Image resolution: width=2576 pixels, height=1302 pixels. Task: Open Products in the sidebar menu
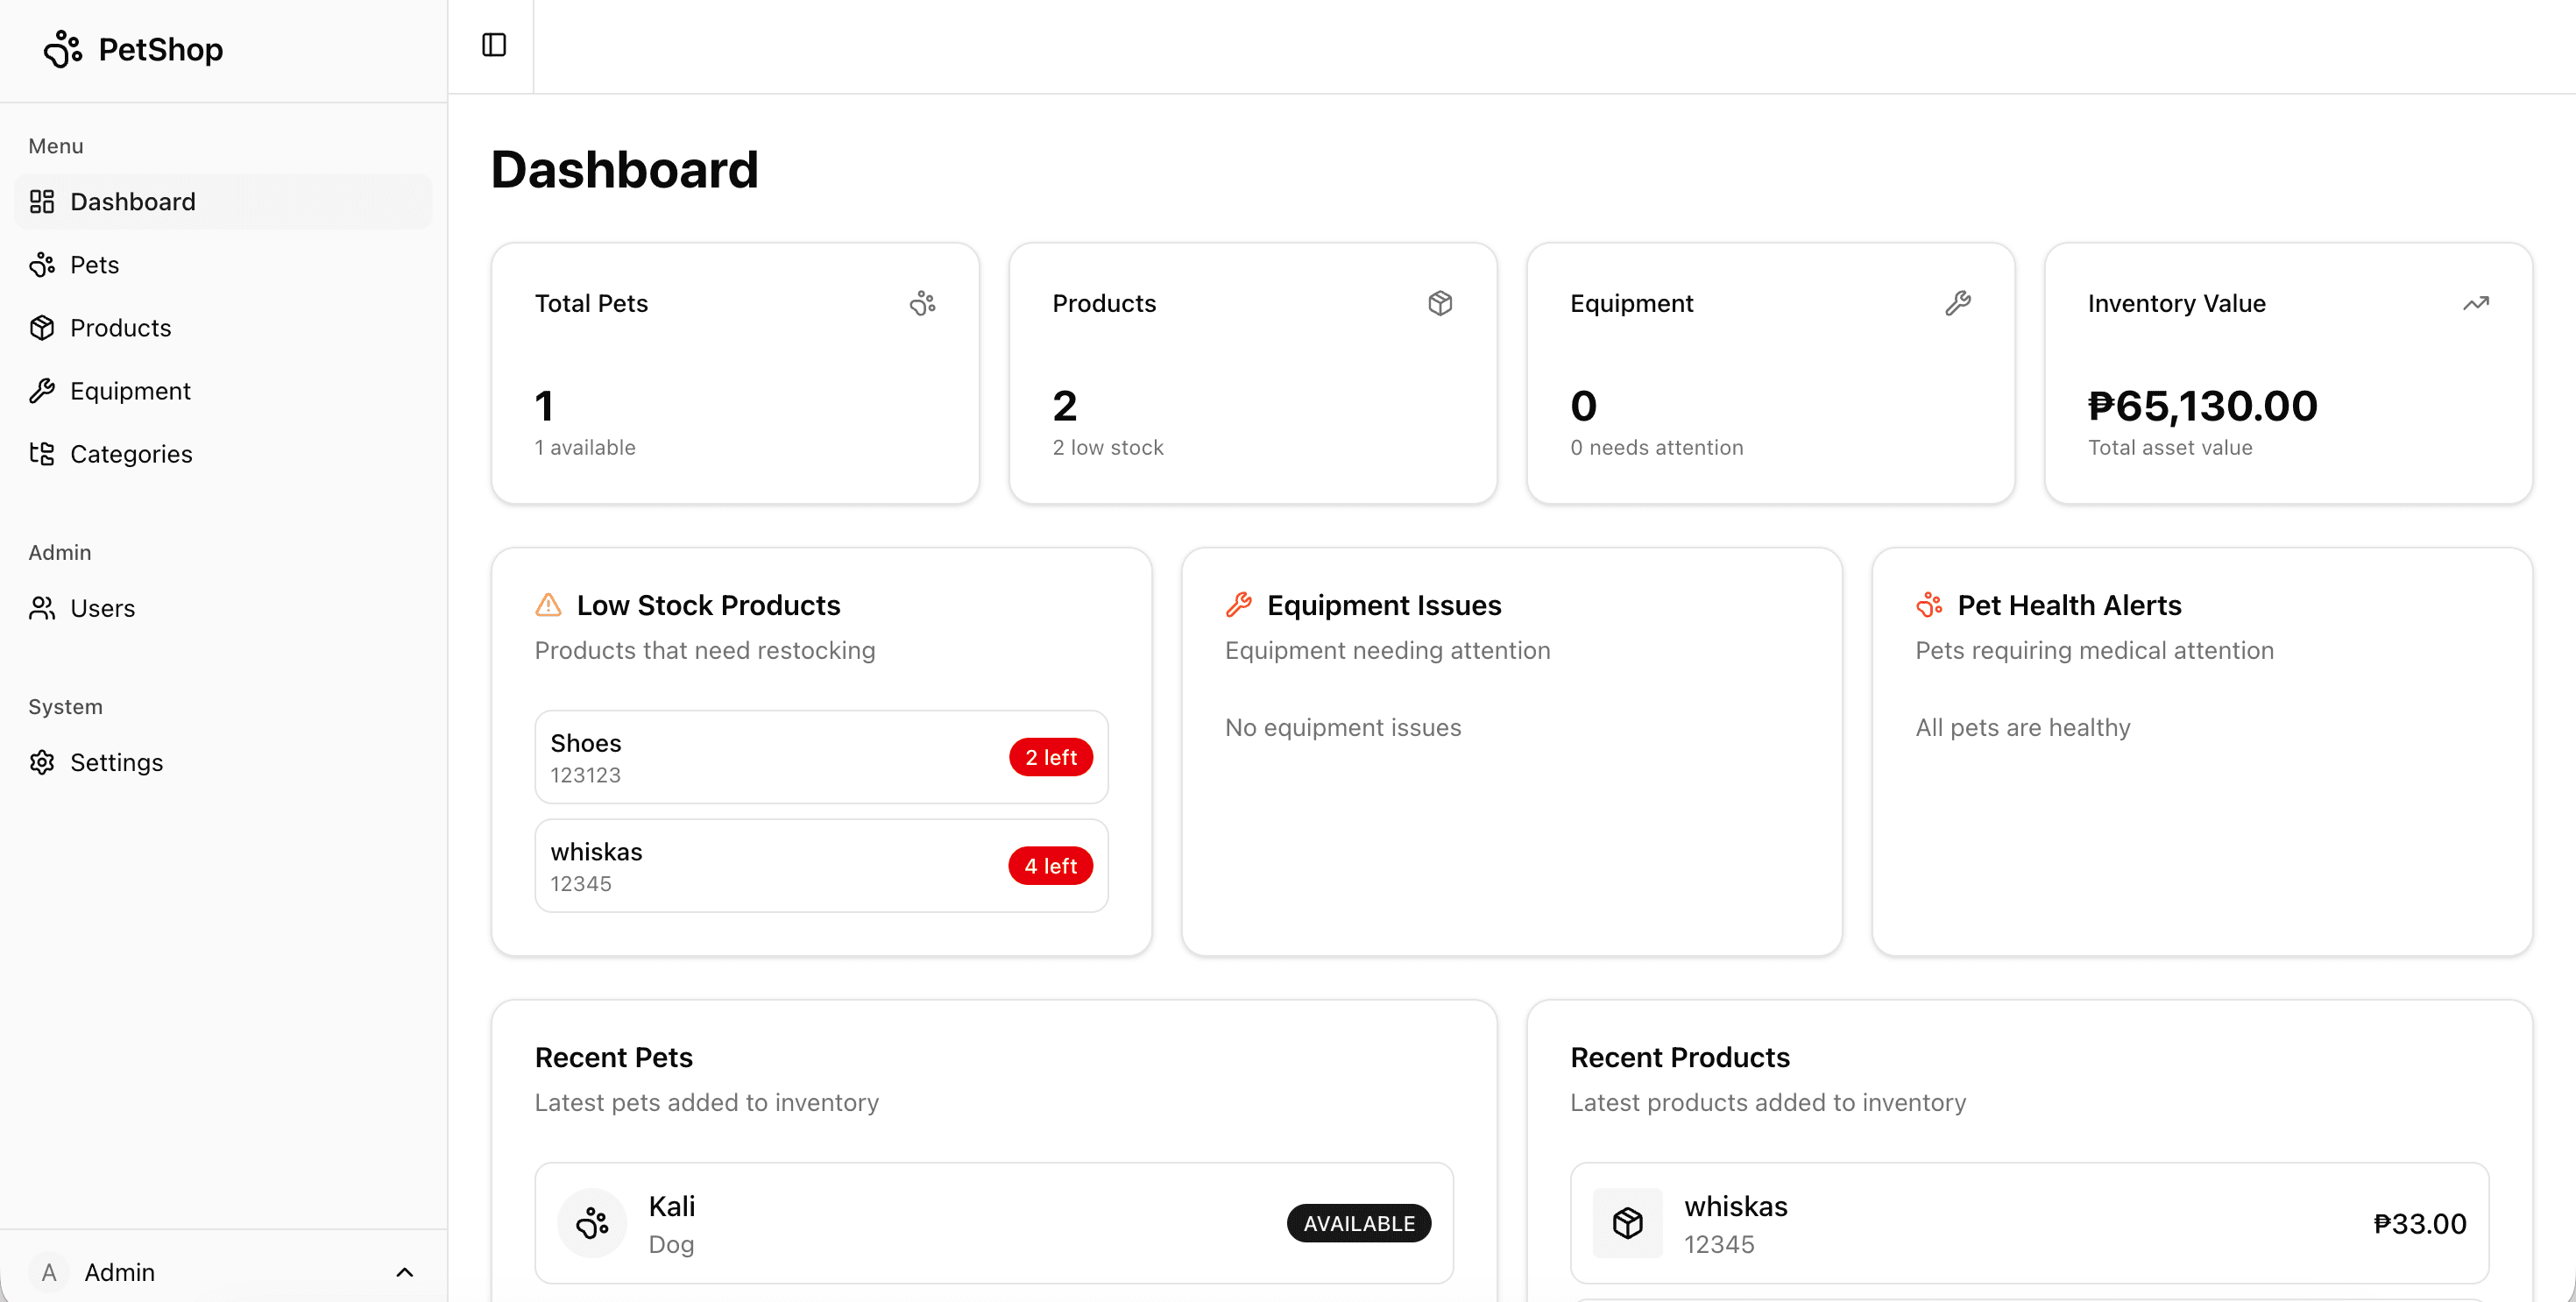[x=224, y=328]
